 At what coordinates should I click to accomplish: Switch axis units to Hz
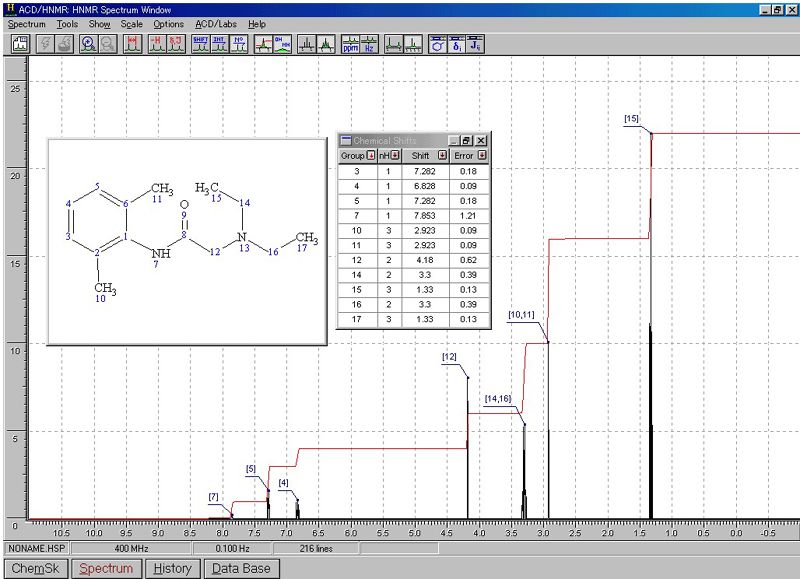click(369, 44)
